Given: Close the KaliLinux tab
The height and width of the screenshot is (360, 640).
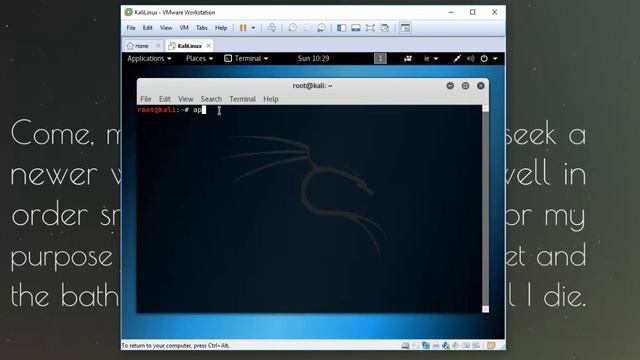Looking at the screenshot, I should coord(209,46).
